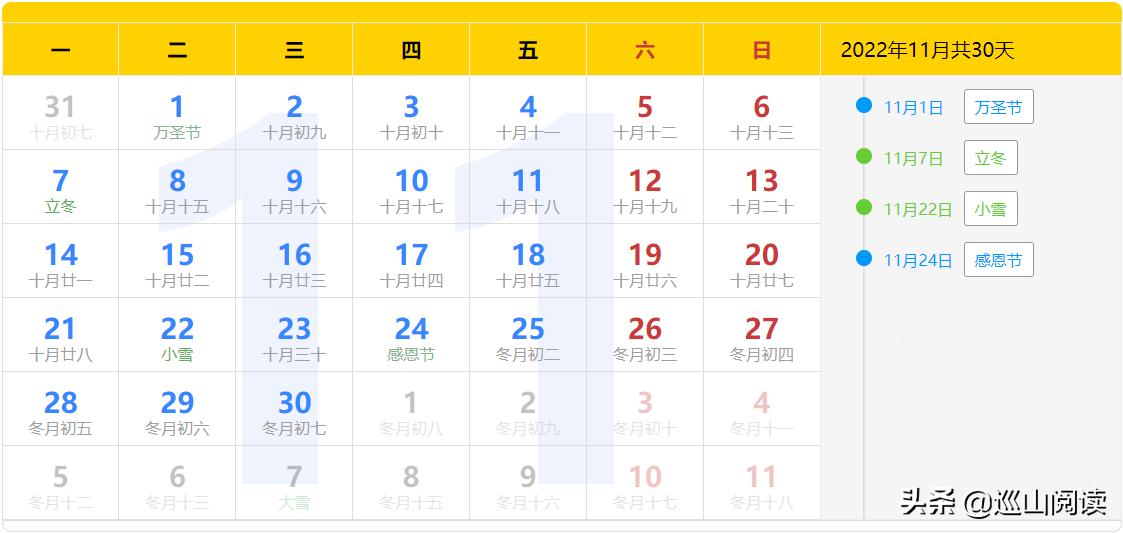Click the 三 Wednesday column header
This screenshot has width=1123, height=533.
[x=294, y=49]
